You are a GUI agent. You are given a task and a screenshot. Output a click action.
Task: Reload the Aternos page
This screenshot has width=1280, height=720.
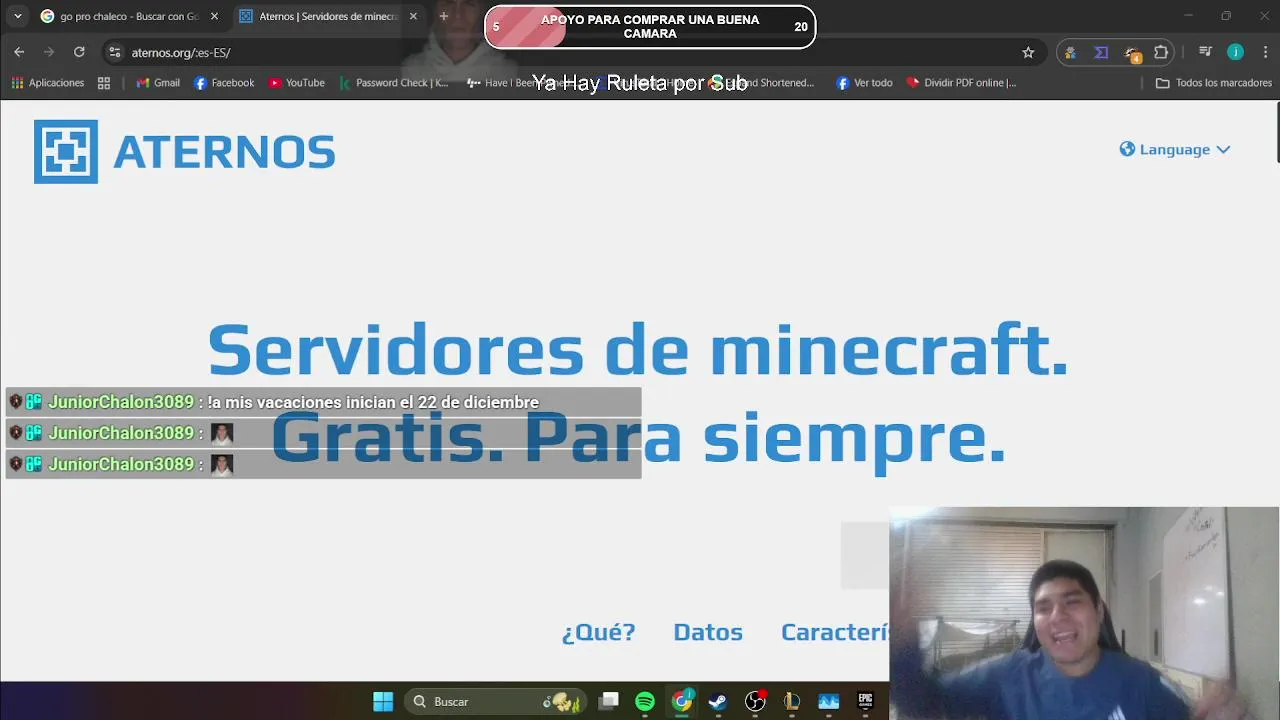[x=79, y=52]
